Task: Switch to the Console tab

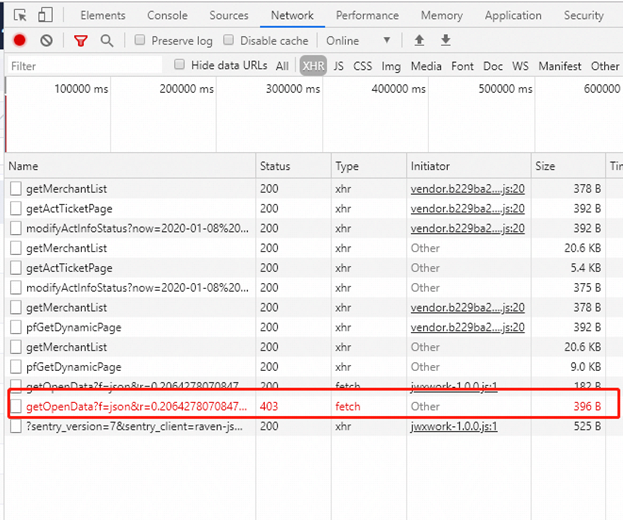Action: tap(167, 15)
